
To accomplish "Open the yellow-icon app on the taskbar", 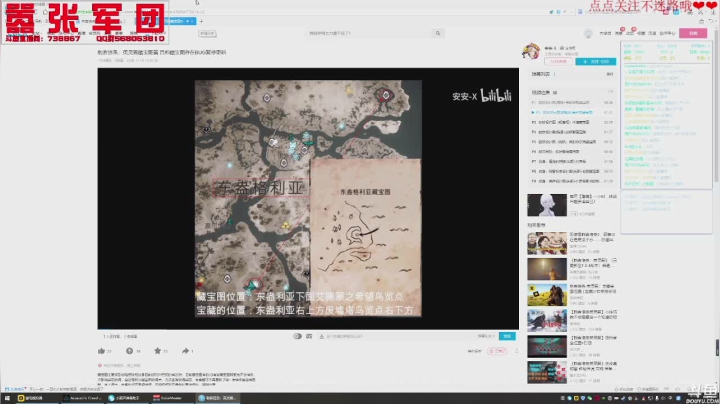I will pos(37,398).
